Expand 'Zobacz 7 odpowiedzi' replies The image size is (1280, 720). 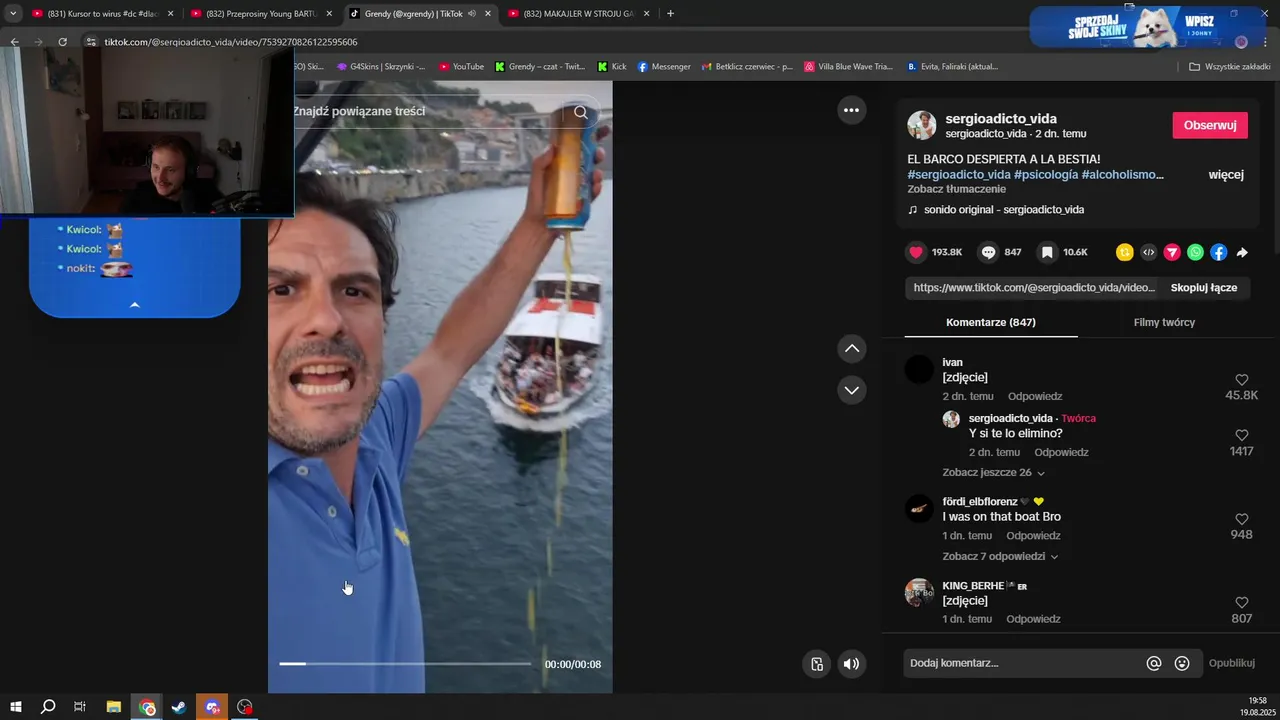pyautogui.click(x=1000, y=557)
